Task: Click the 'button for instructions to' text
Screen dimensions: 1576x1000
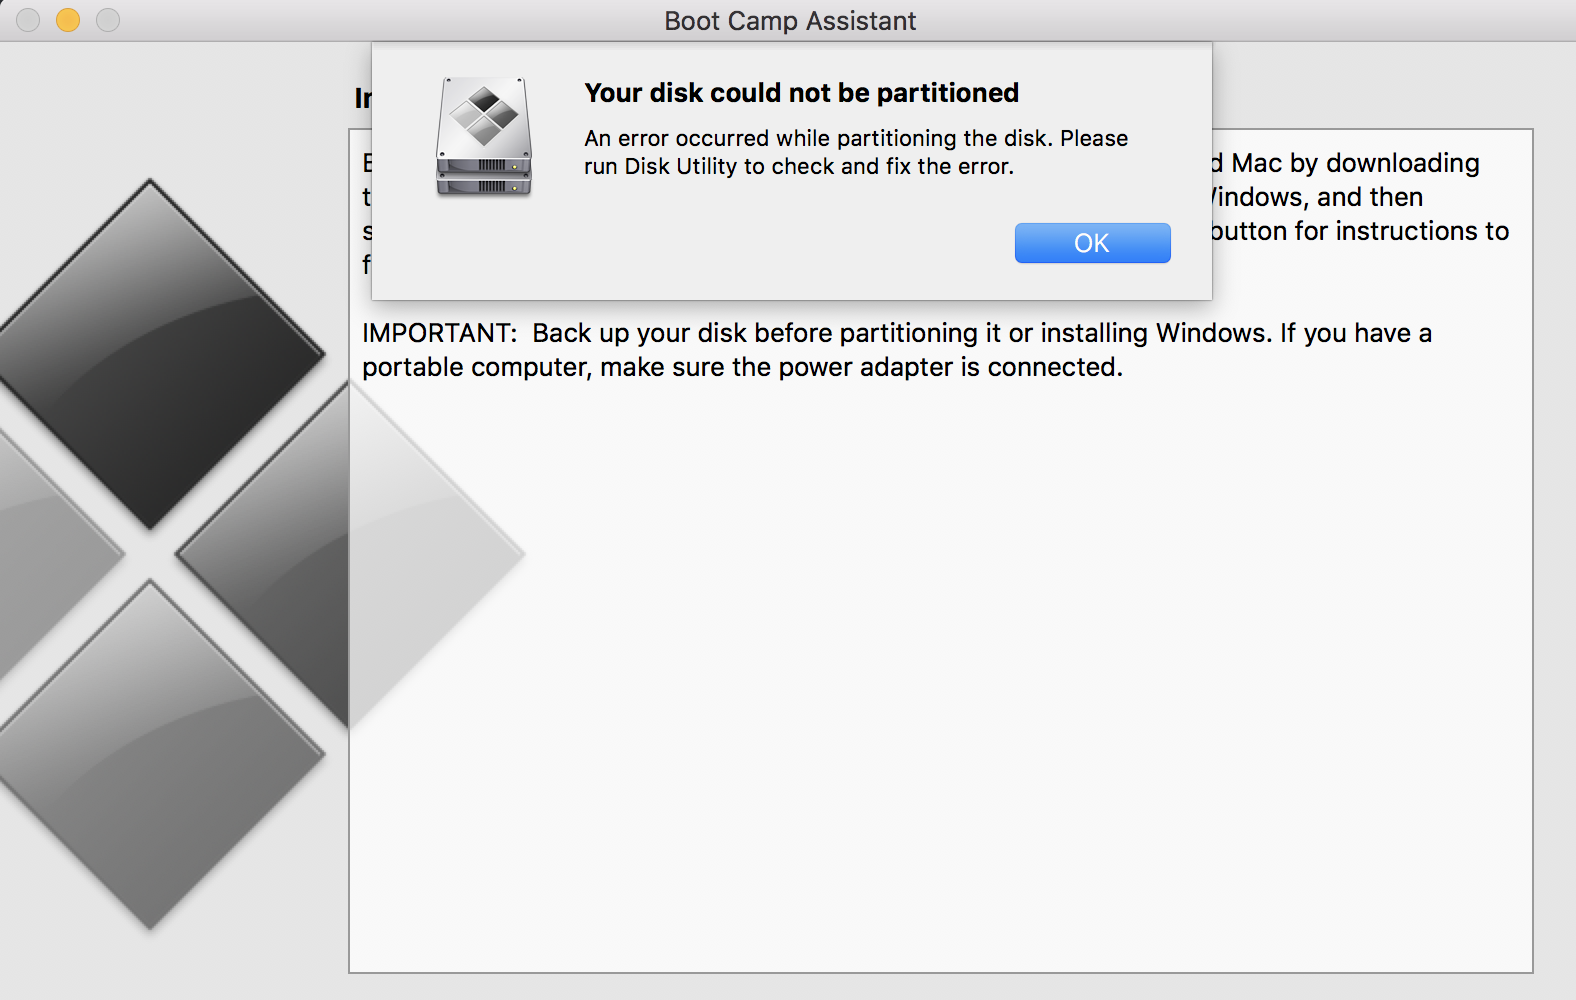Action: pyautogui.click(x=1360, y=231)
